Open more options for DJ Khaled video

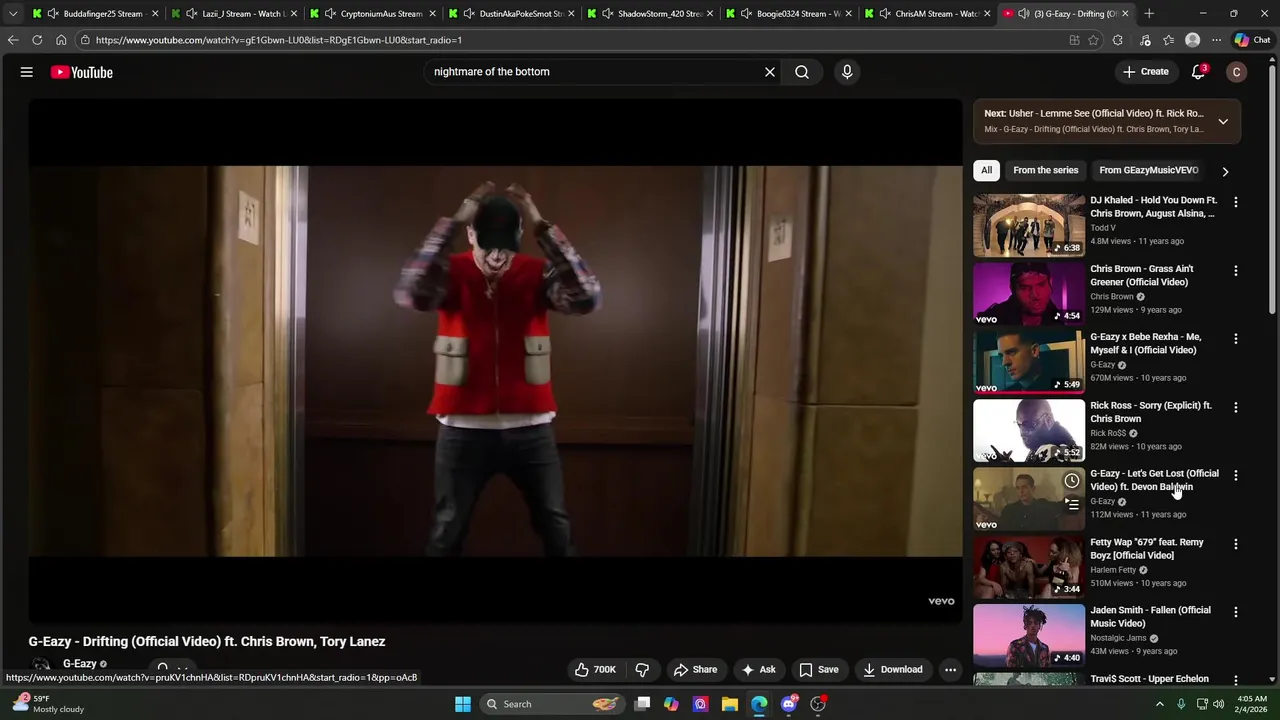click(x=1236, y=202)
